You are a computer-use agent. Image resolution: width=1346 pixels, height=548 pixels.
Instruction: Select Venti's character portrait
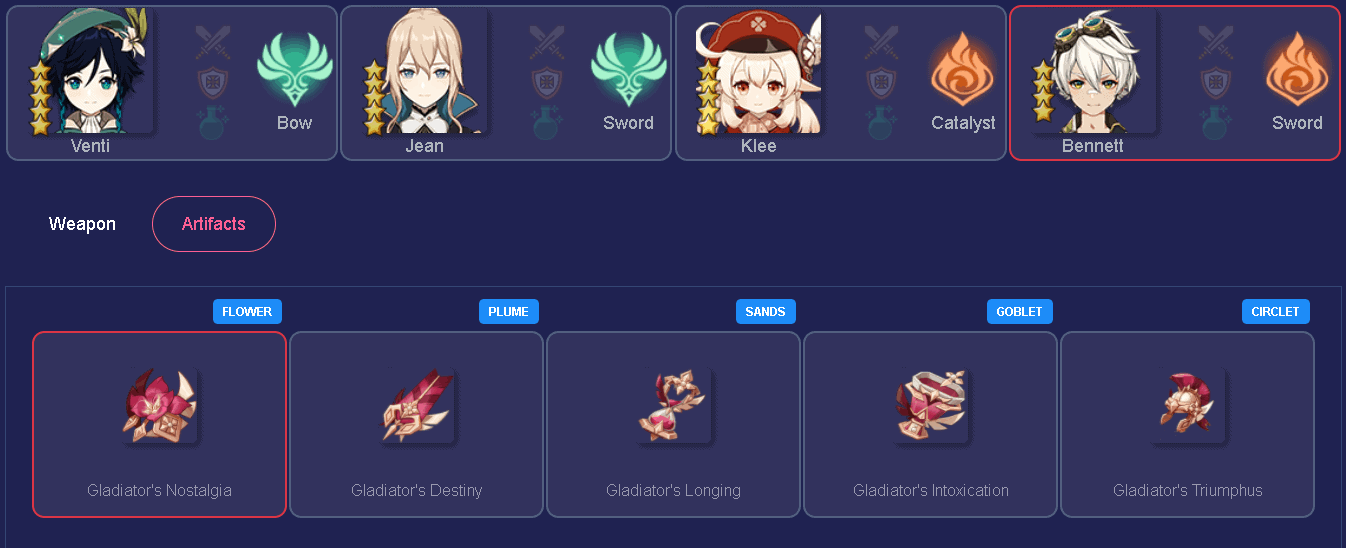click(x=90, y=72)
